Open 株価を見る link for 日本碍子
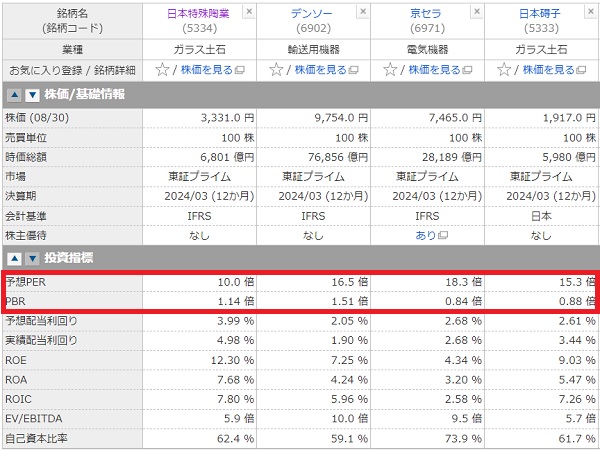This screenshot has height=450, width=600. tap(554, 70)
